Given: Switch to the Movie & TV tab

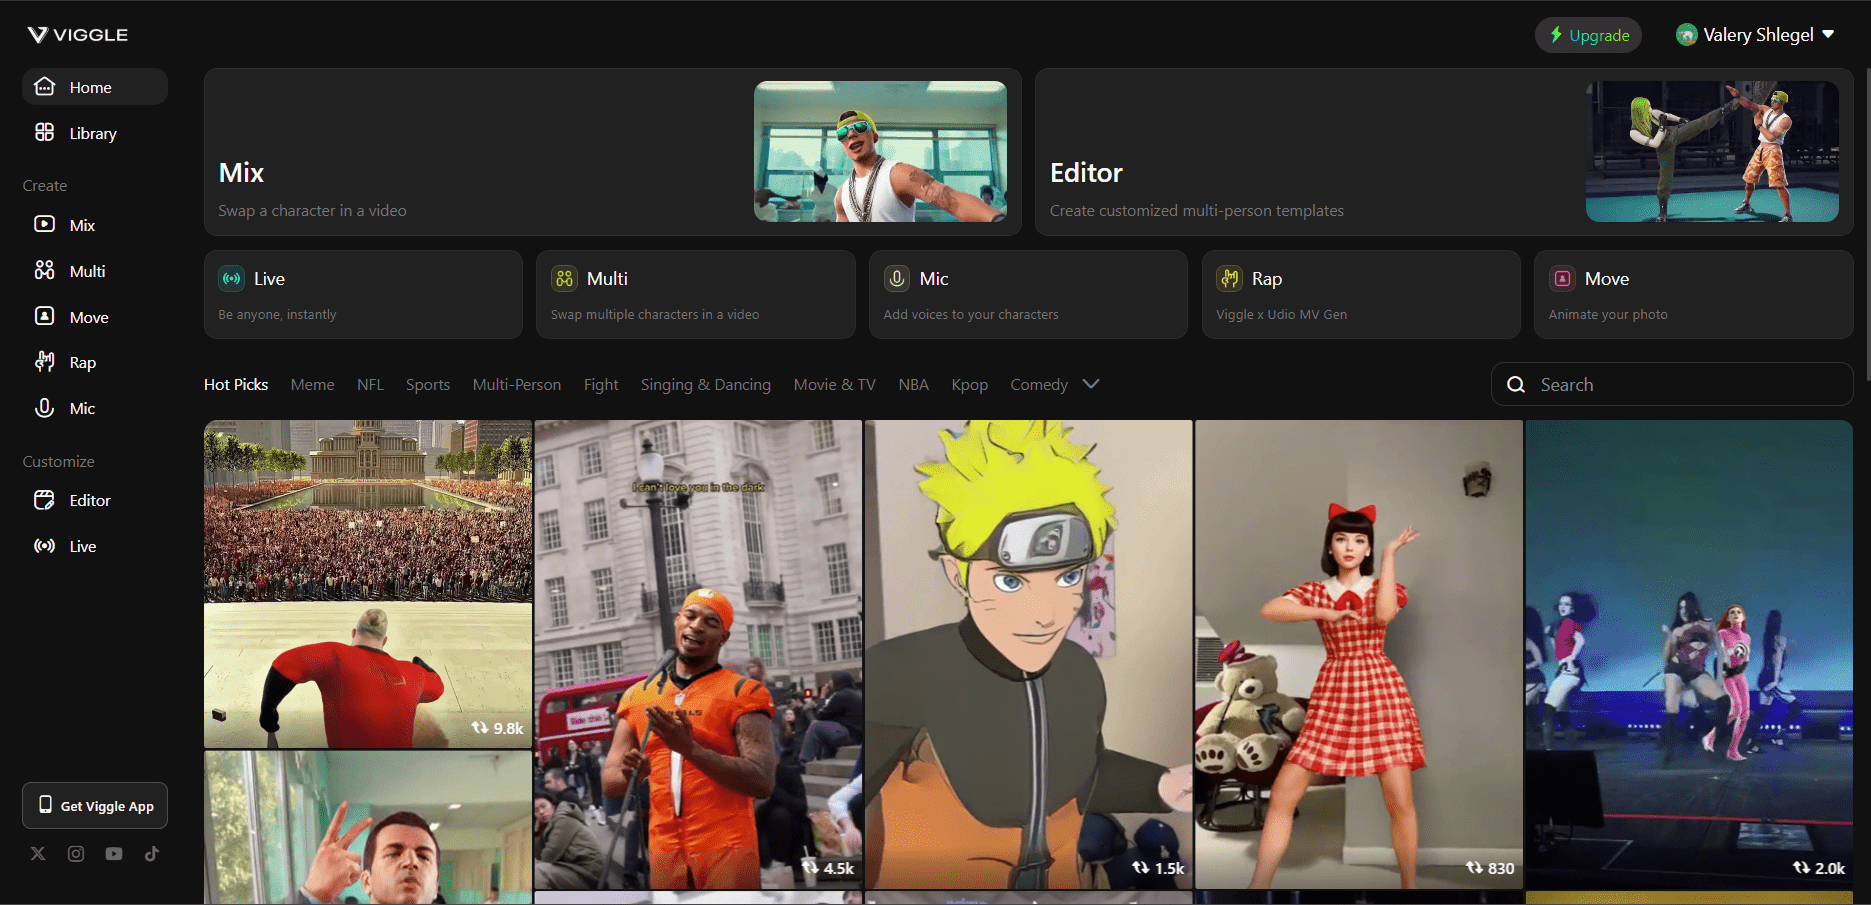Looking at the screenshot, I should click(x=835, y=385).
